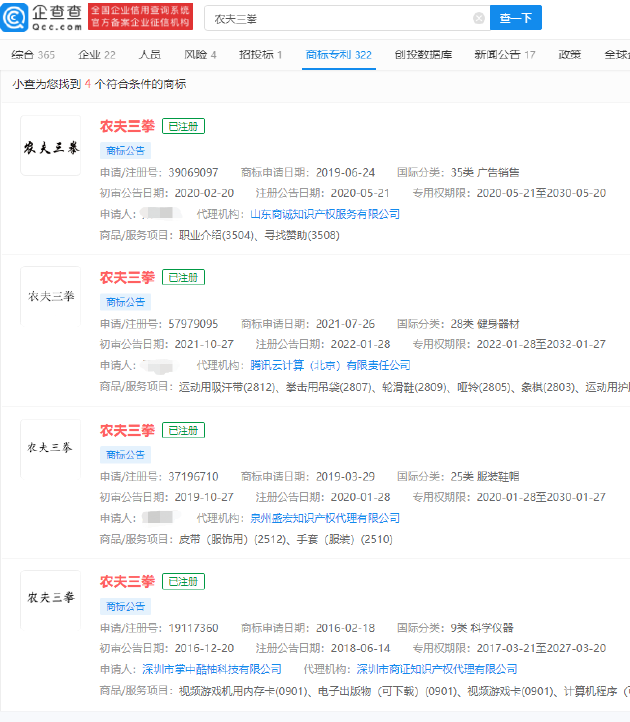Click class text 9类 科学仪器
Viewport: 630px width, 722px height.
pyautogui.click(x=482, y=628)
